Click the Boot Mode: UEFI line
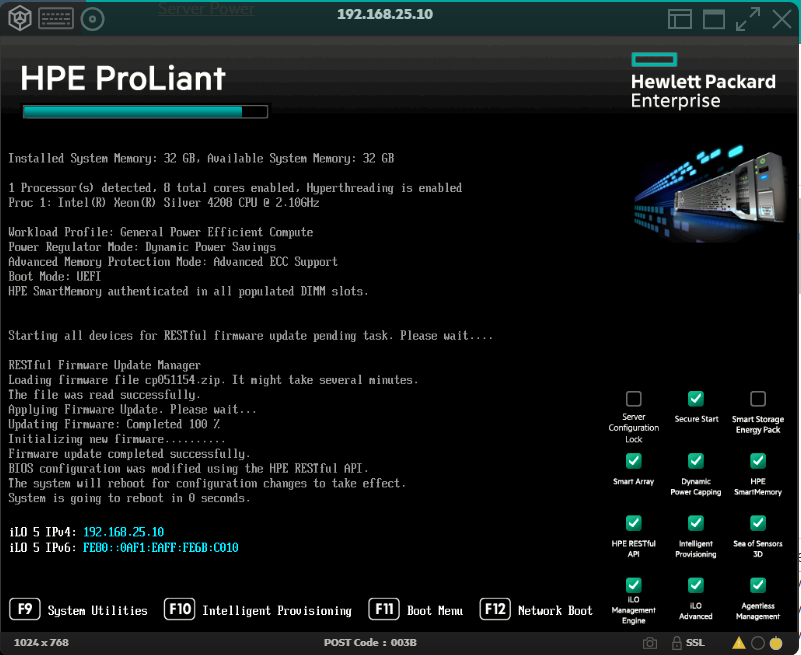 (55, 276)
